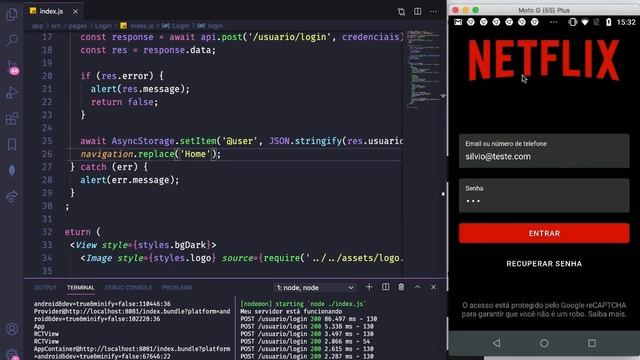Click the 15:32 clock in status bar
Screen dimensions: 640x360
coord(626,22)
